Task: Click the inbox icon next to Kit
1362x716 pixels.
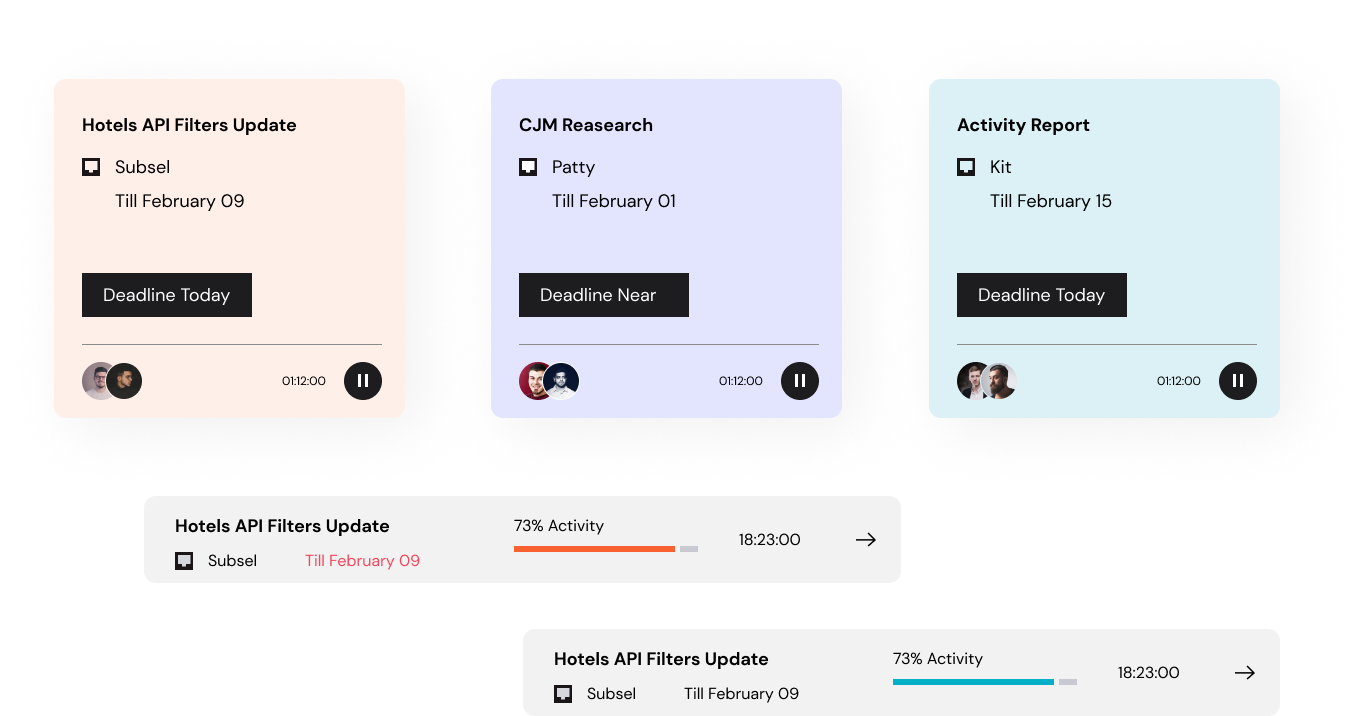Action: click(x=966, y=167)
